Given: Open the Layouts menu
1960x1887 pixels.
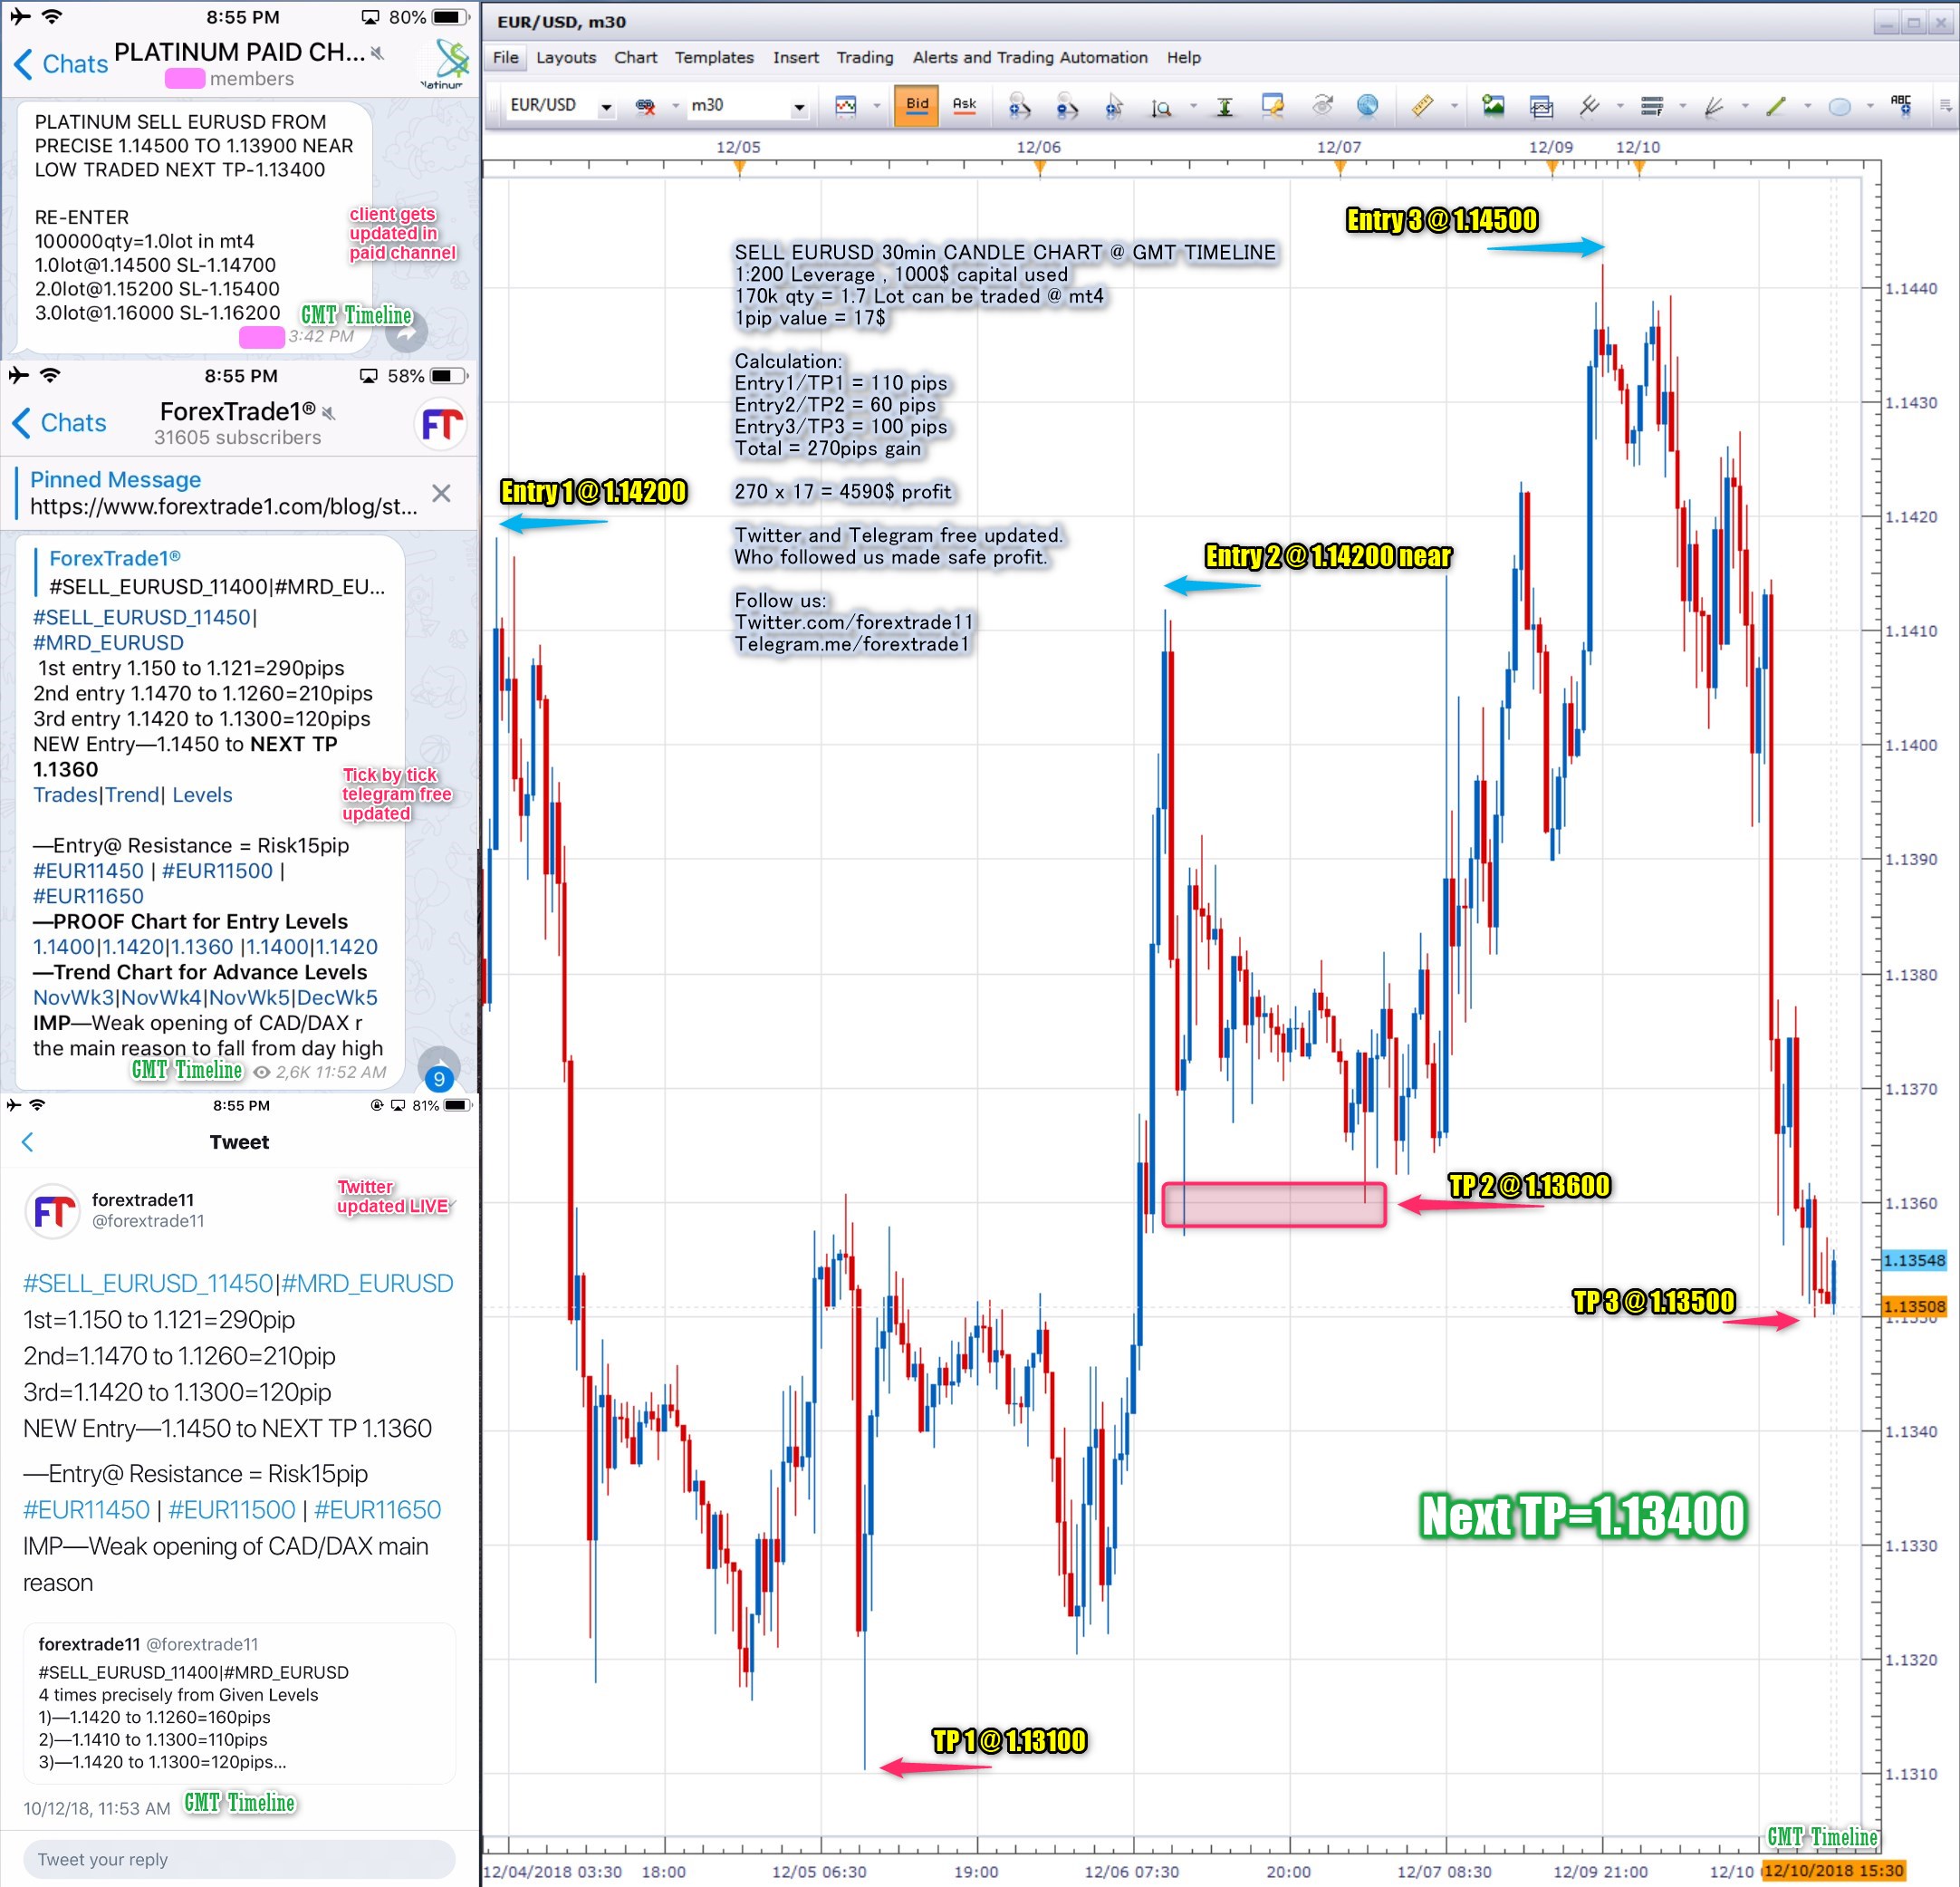Looking at the screenshot, I should (x=566, y=58).
